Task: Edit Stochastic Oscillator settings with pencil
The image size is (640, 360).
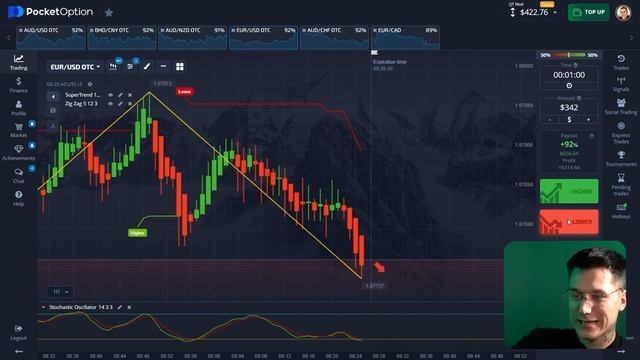Action: point(120,307)
